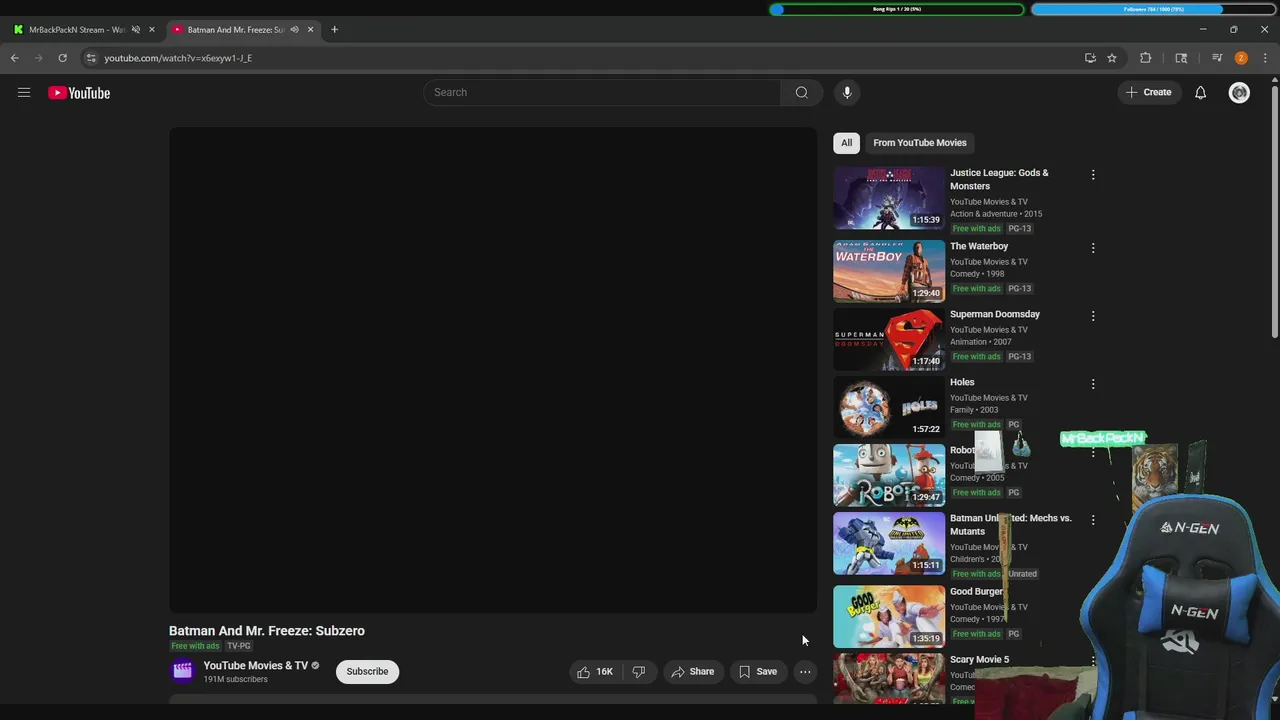Click the Scary Movie 5 title
The height and width of the screenshot is (720, 1280).
pyautogui.click(x=979, y=660)
